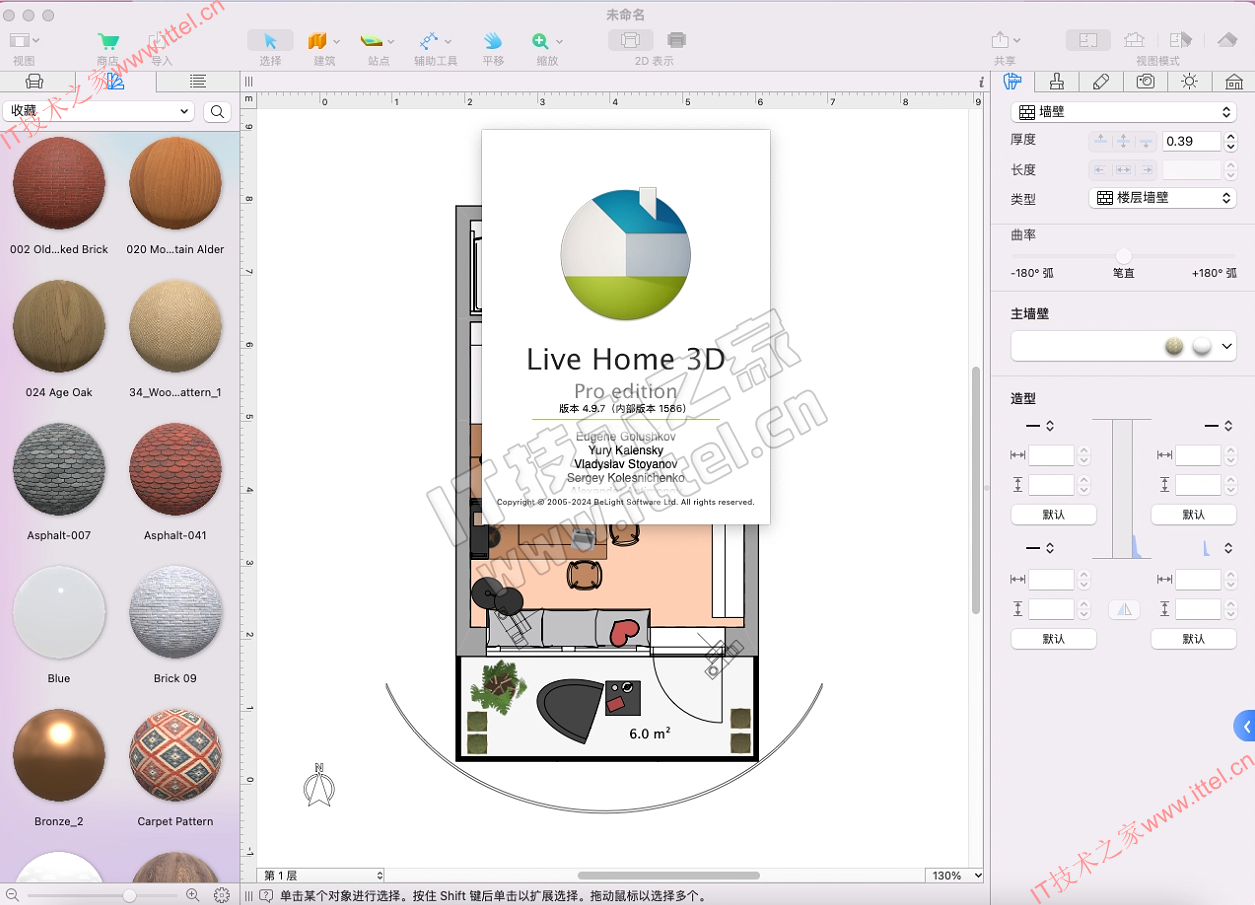1255x905 pixels.
Task: Click the thickness stepper arrows
Action: coord(1229,141)
